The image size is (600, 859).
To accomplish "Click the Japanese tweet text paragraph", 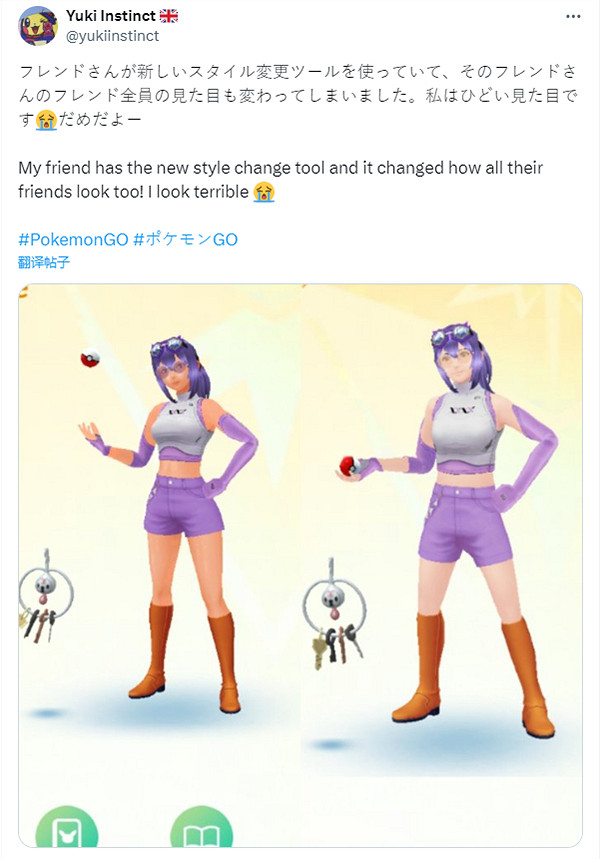I will 299,95.
